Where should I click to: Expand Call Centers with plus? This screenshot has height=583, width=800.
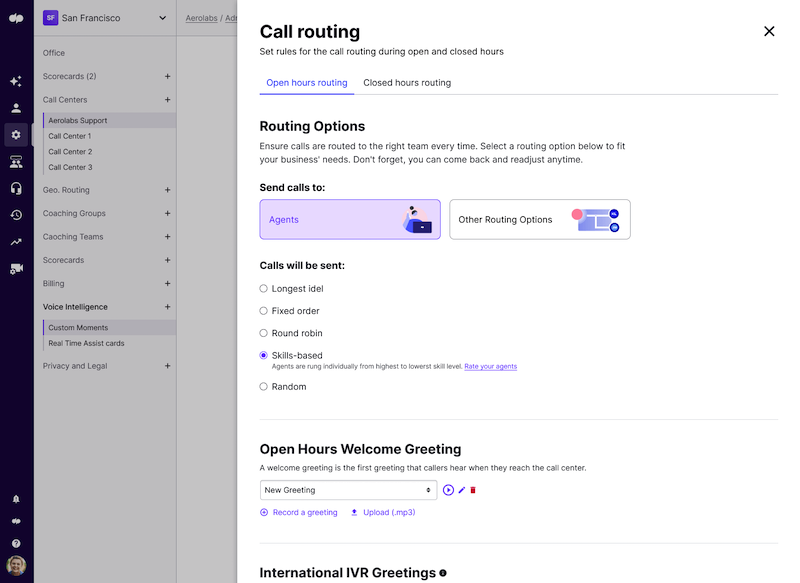pos(167,100)
